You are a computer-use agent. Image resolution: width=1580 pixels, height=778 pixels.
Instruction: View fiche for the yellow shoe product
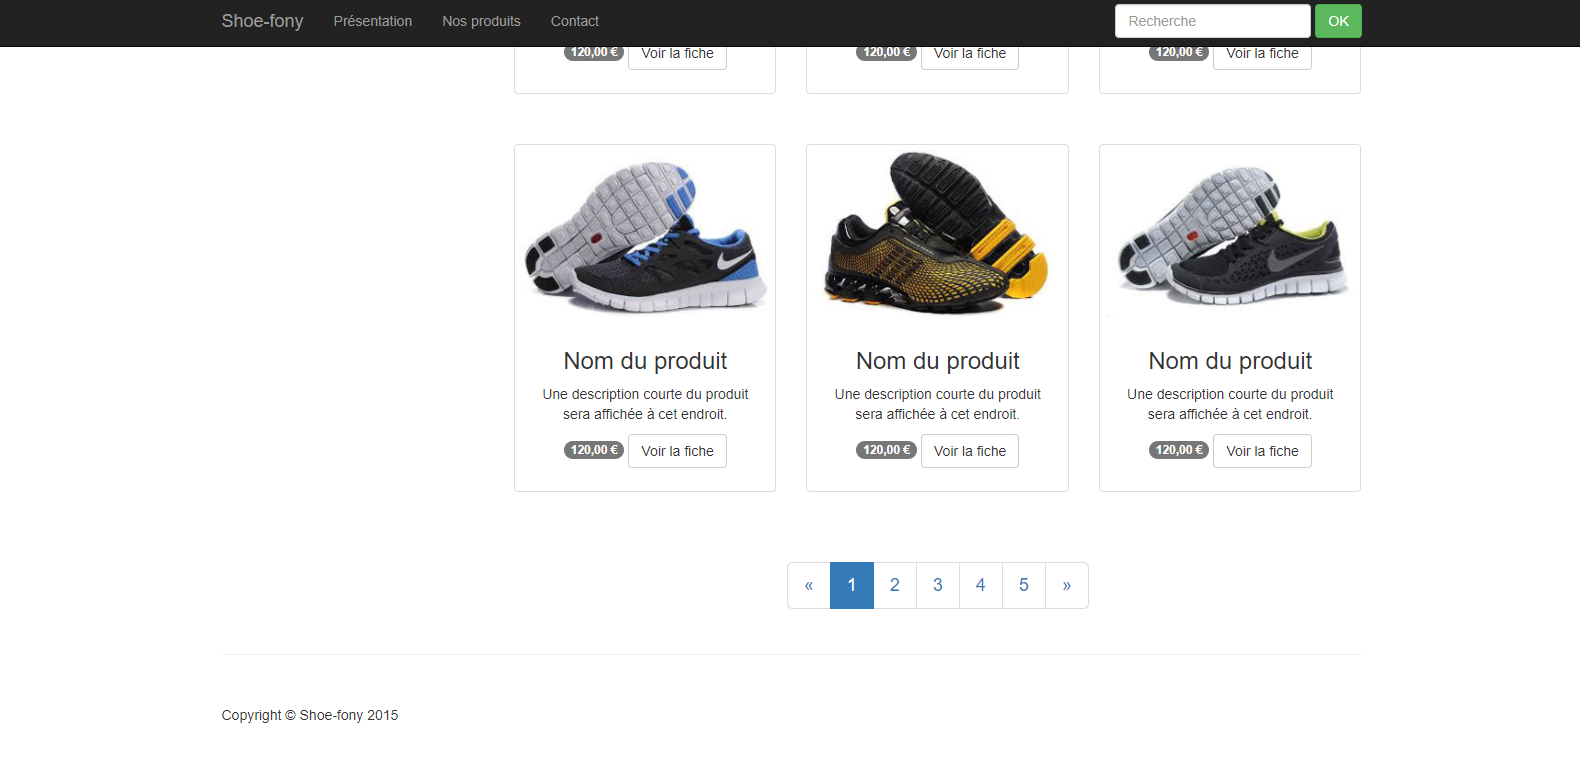coord(969,451)
